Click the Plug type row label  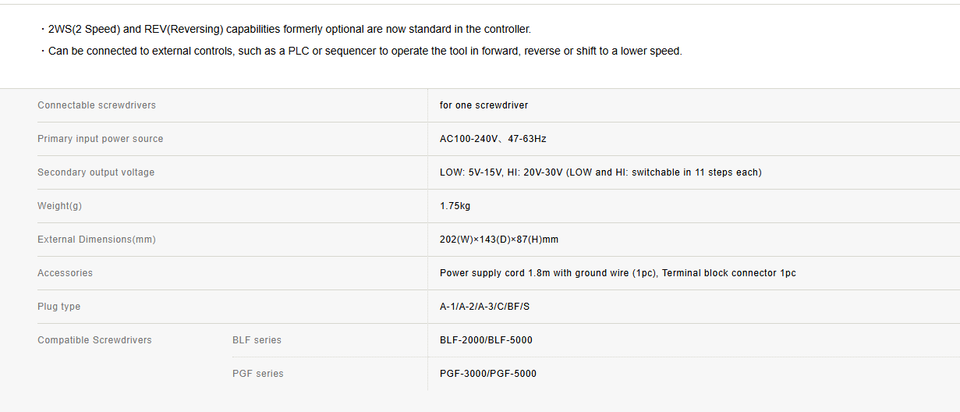[59, 307]
